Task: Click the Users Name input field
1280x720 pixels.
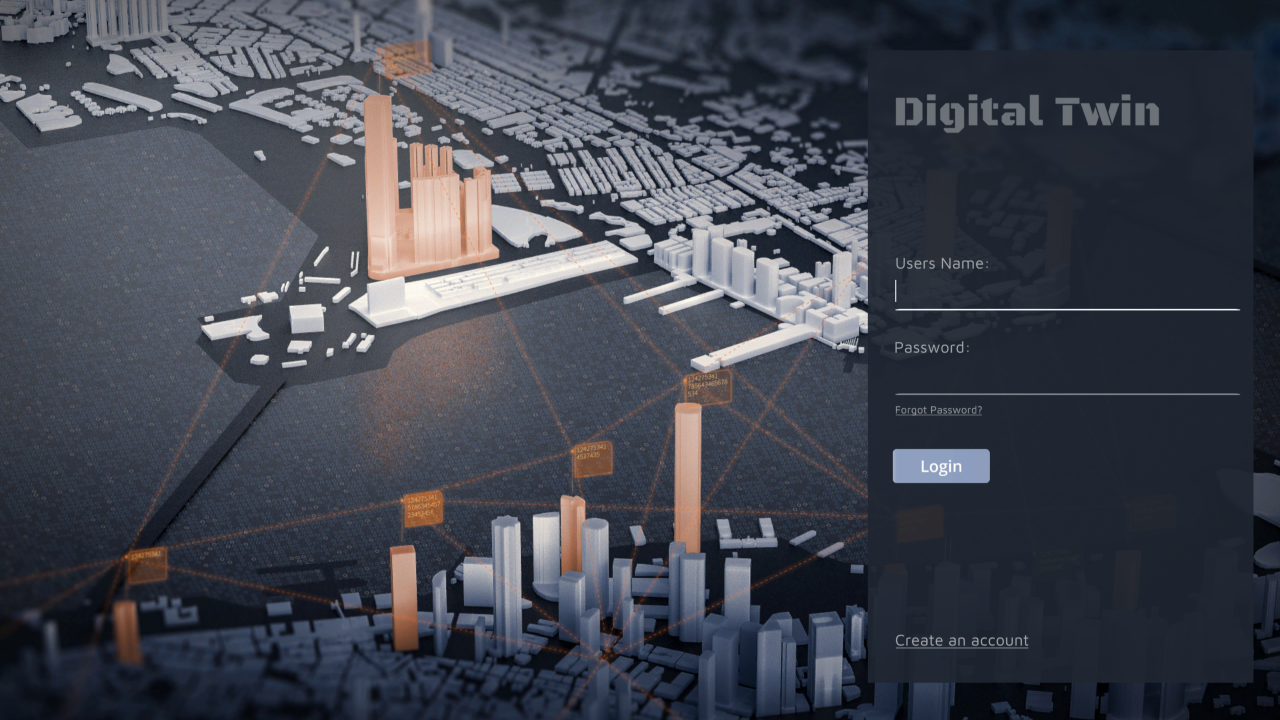Action: [x=1066, y=292]
